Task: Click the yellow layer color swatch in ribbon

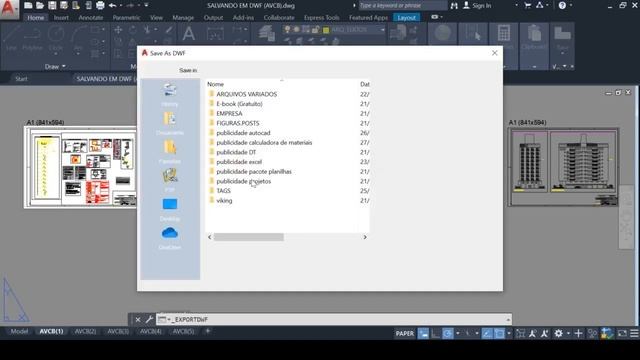Action: (x=326, y=30)
